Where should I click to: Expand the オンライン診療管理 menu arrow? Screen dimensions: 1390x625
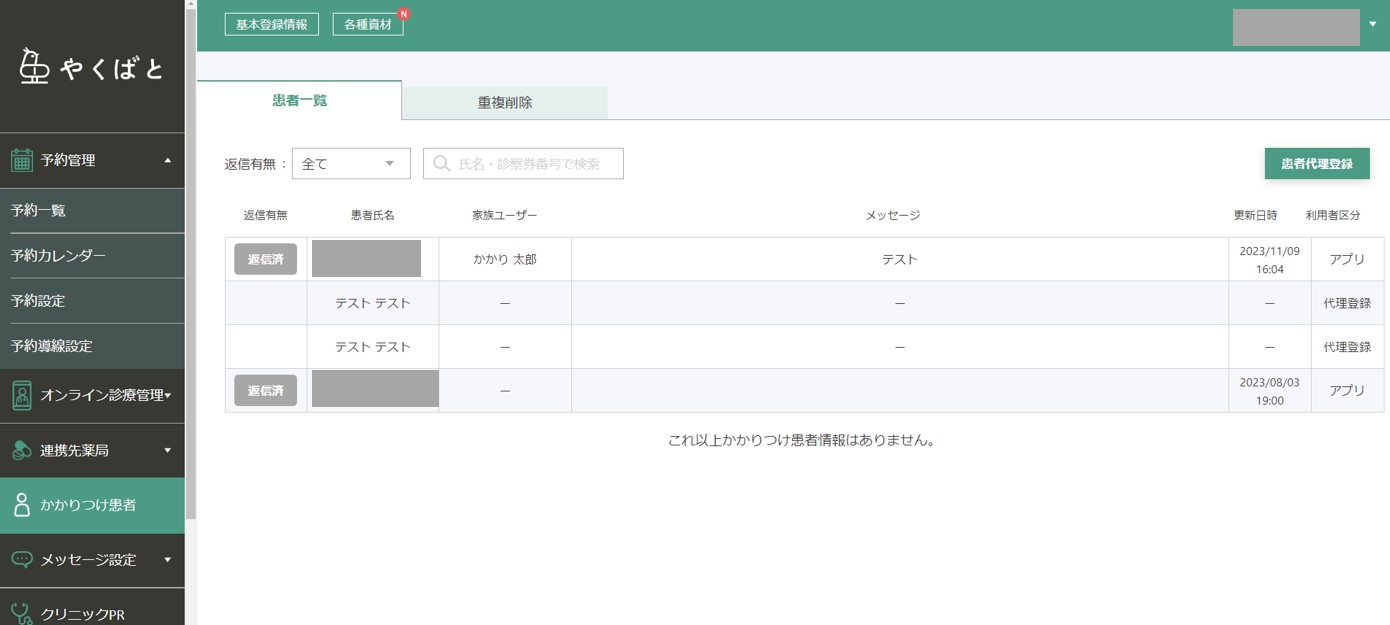(x=168, y=396)
